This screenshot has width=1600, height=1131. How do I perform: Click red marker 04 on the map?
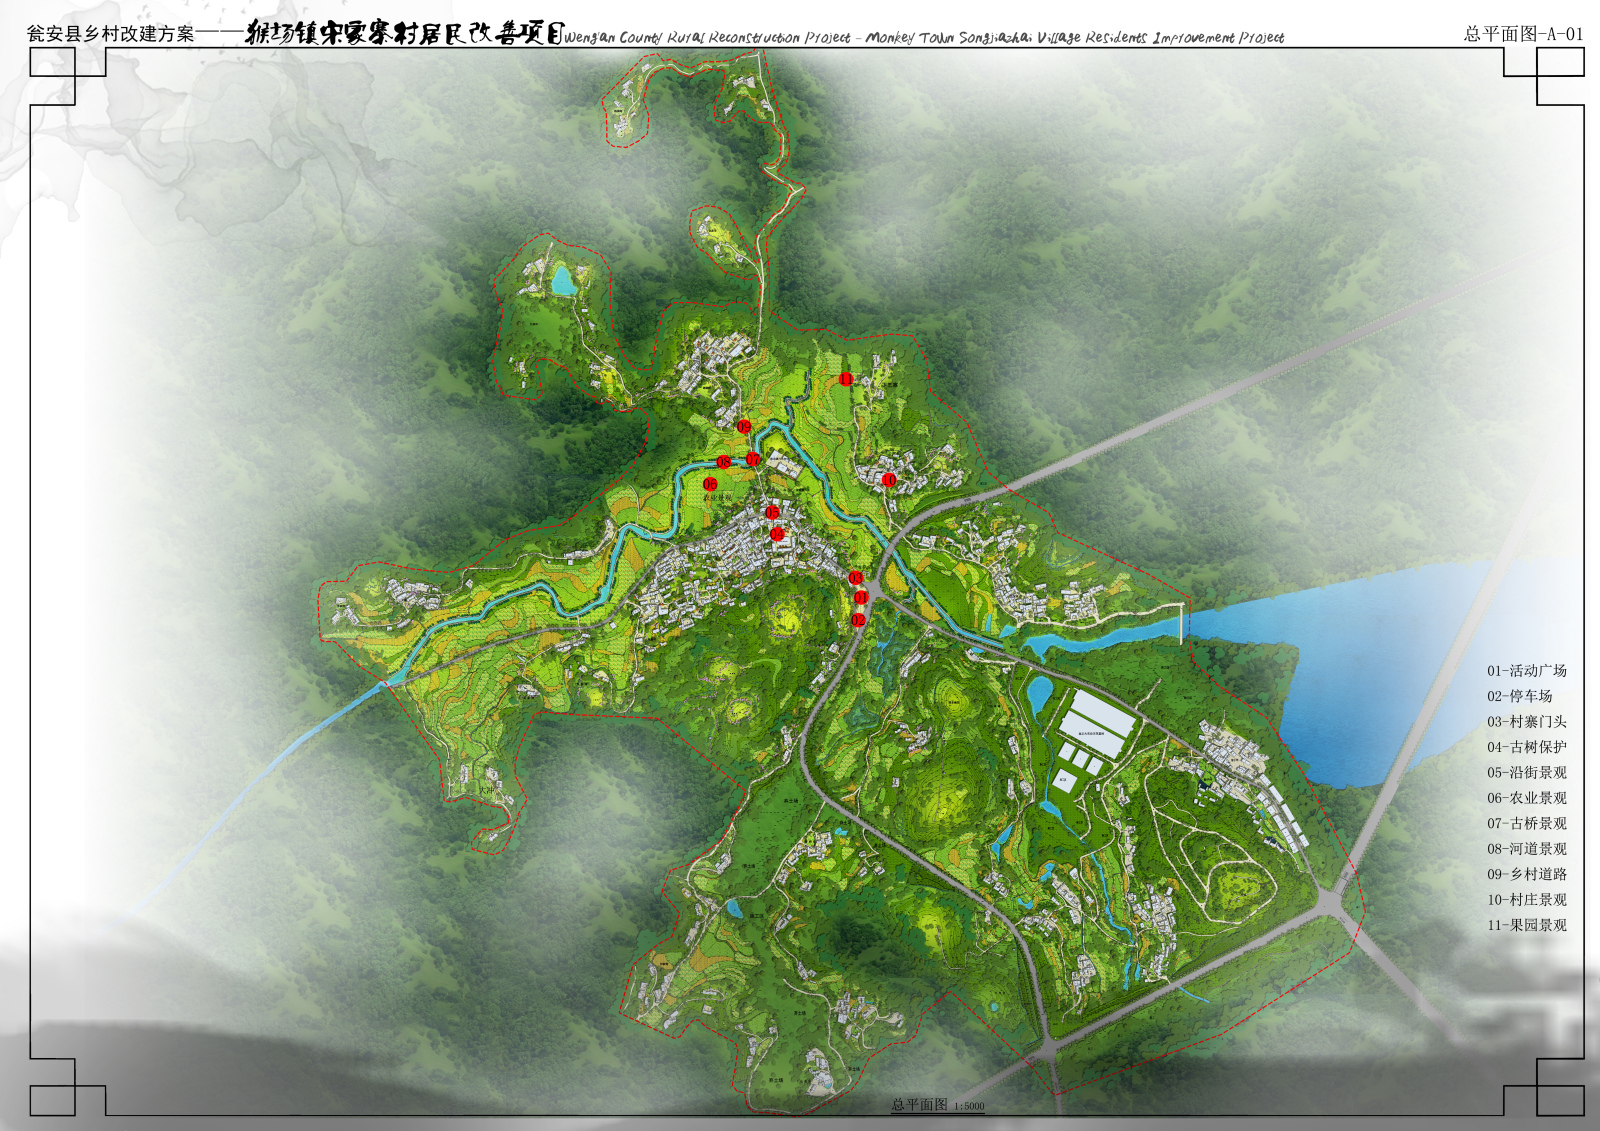777,534
